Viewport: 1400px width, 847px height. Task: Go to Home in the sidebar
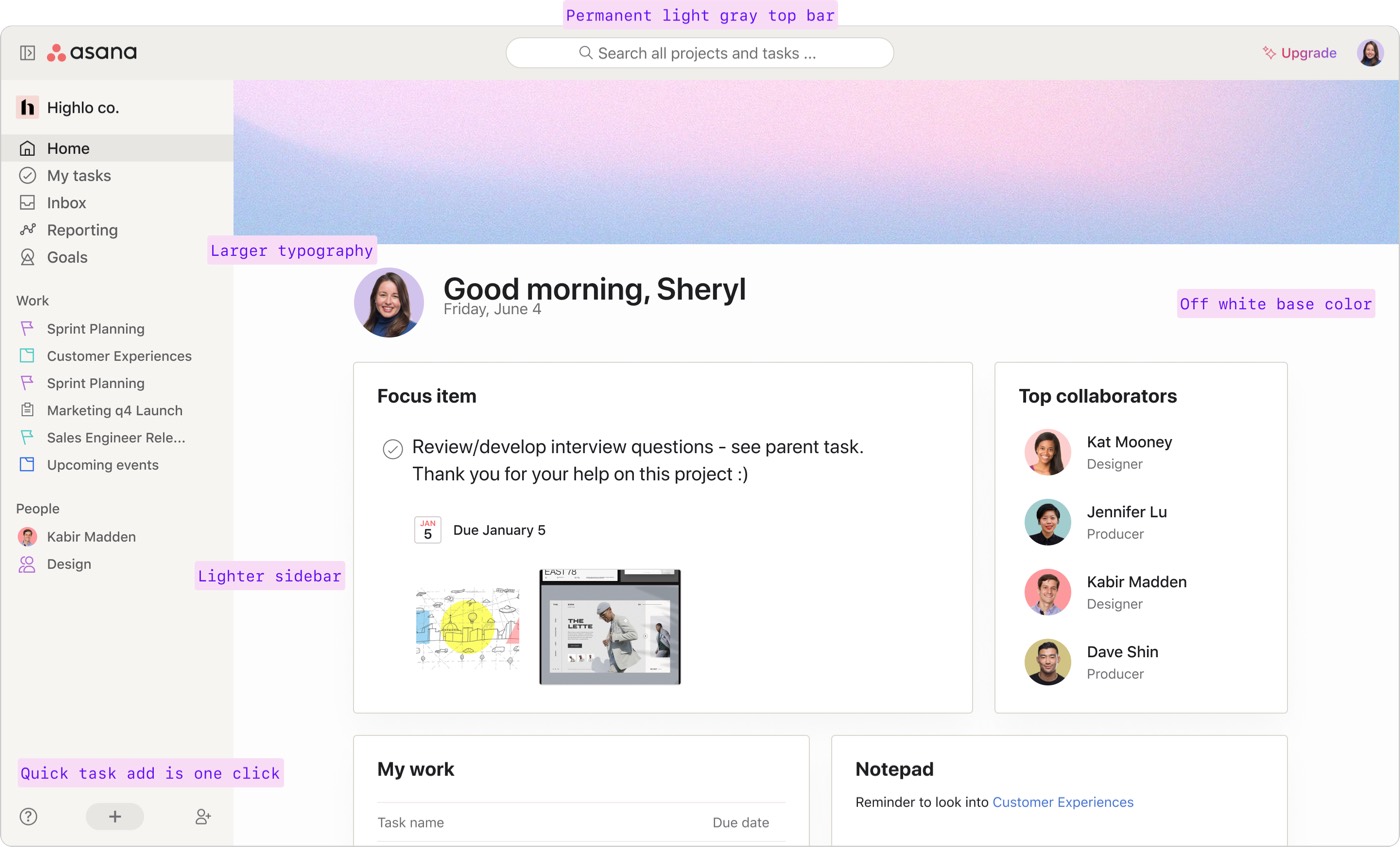[x=117, y=148]
